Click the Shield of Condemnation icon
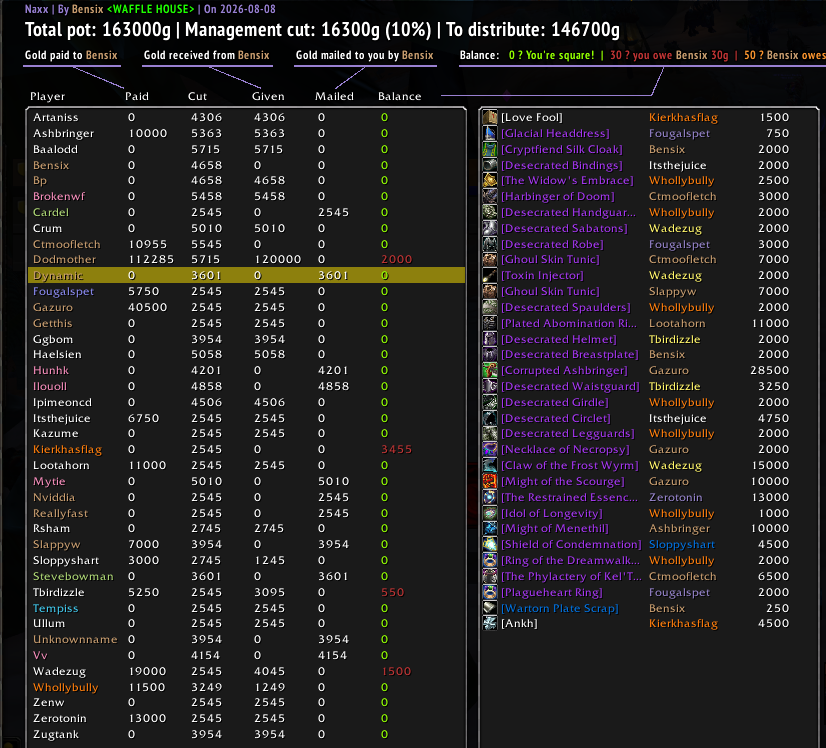The image size is (826, 748). 490,544
